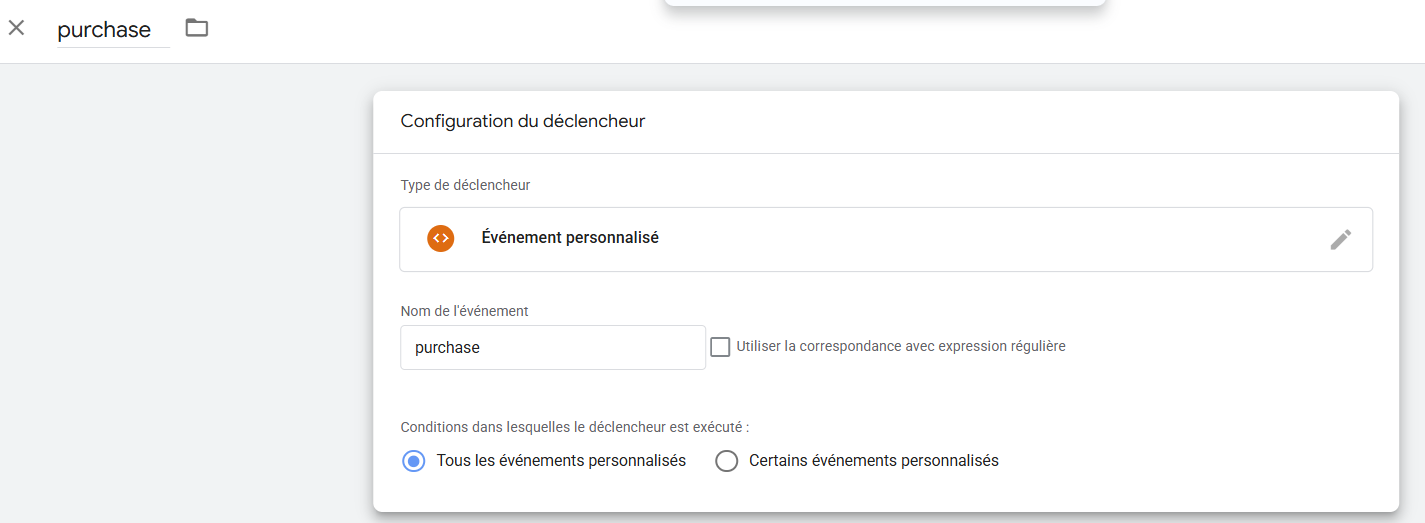Open the 'Événement personnalisé' trigger type selector
The height and width of the screenshot is (523, 1425).
pos(570,239)
